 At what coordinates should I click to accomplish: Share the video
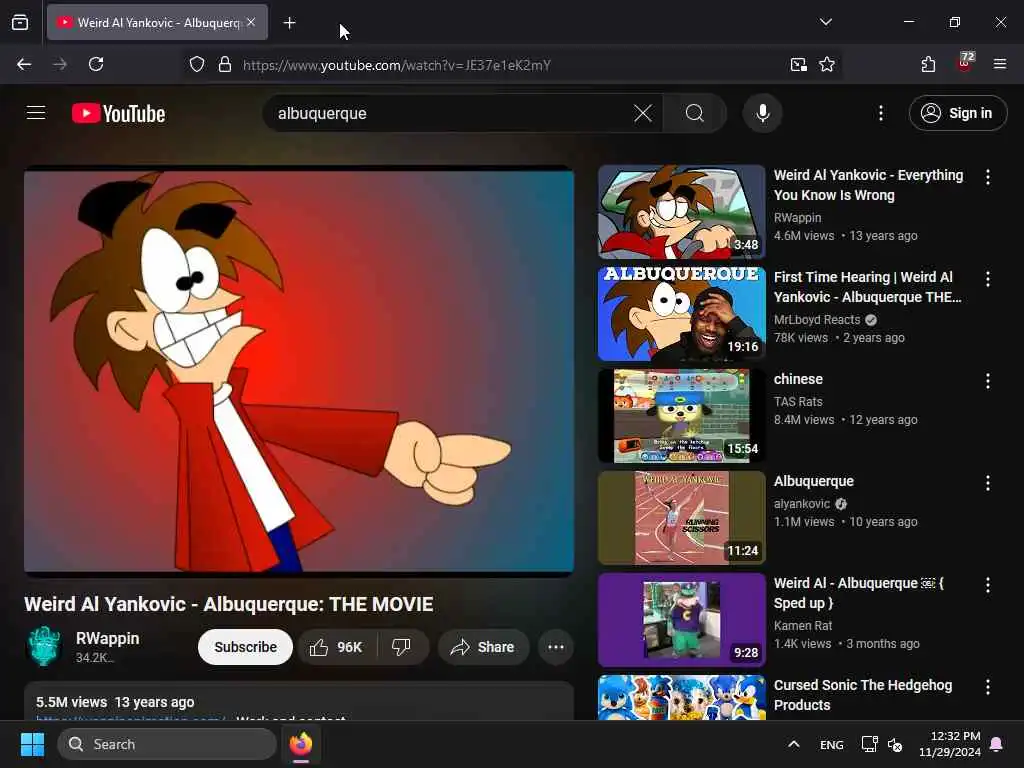483,647
